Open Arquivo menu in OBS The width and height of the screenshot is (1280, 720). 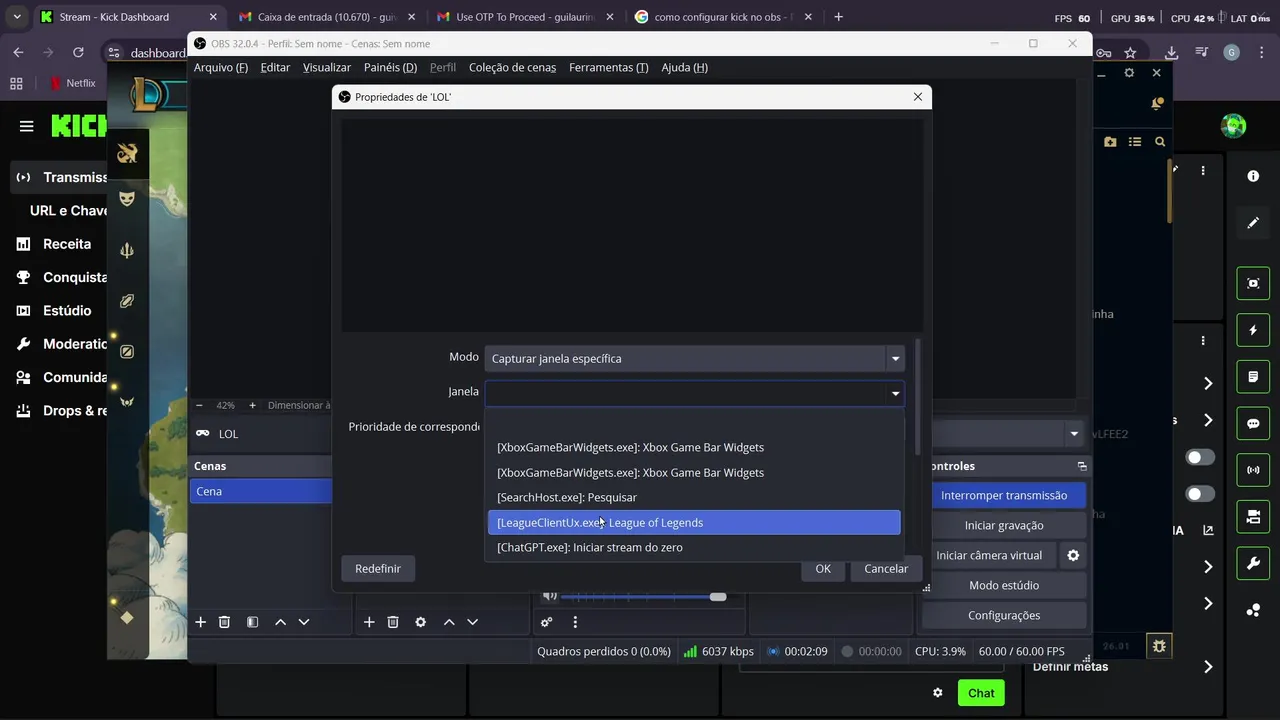click(x=221, y=67)
